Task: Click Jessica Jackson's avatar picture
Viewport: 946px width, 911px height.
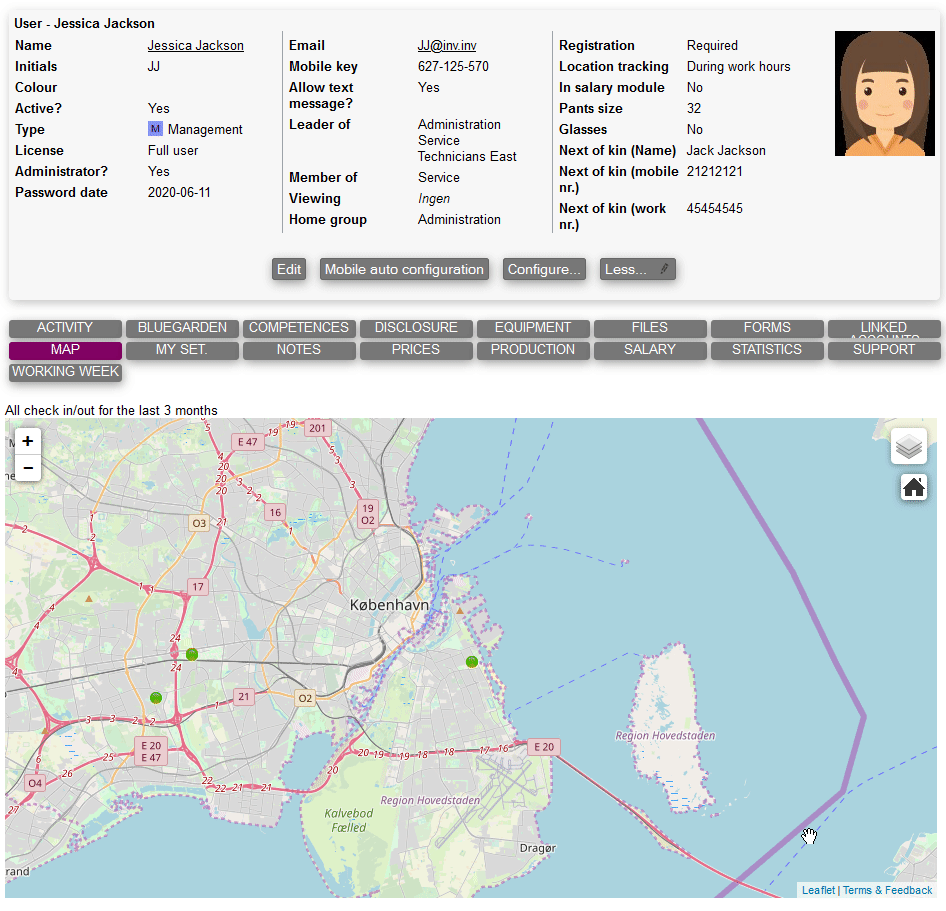Action: point(877,93)
